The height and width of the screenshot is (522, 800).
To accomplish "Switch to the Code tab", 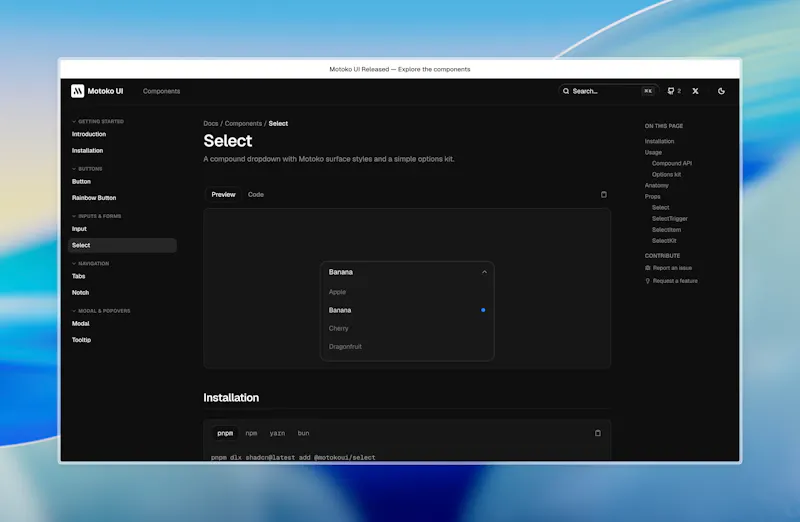I will click(x=256, y=194).
